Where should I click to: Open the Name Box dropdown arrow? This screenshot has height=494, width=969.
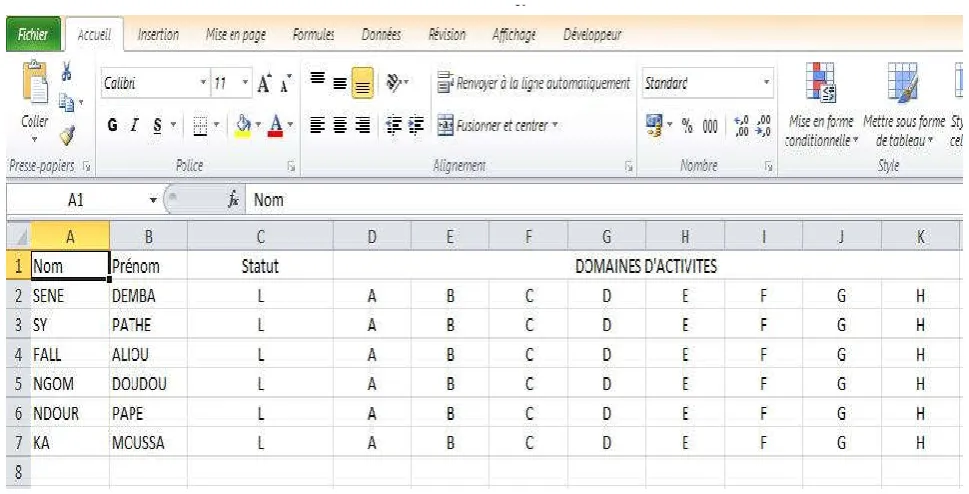(153, 200)
